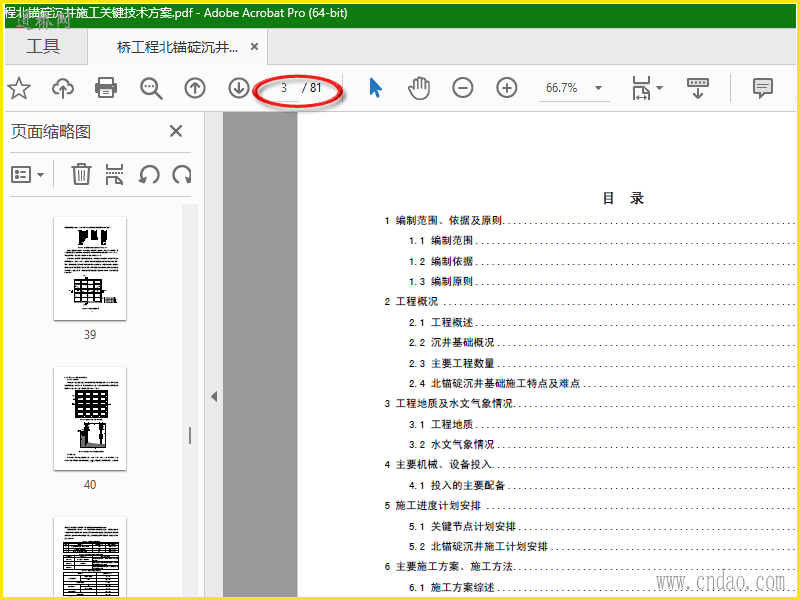Viewport: 800px width, 600px height.
Task: Add bookmark with the star icon
Action: point(19,88)
